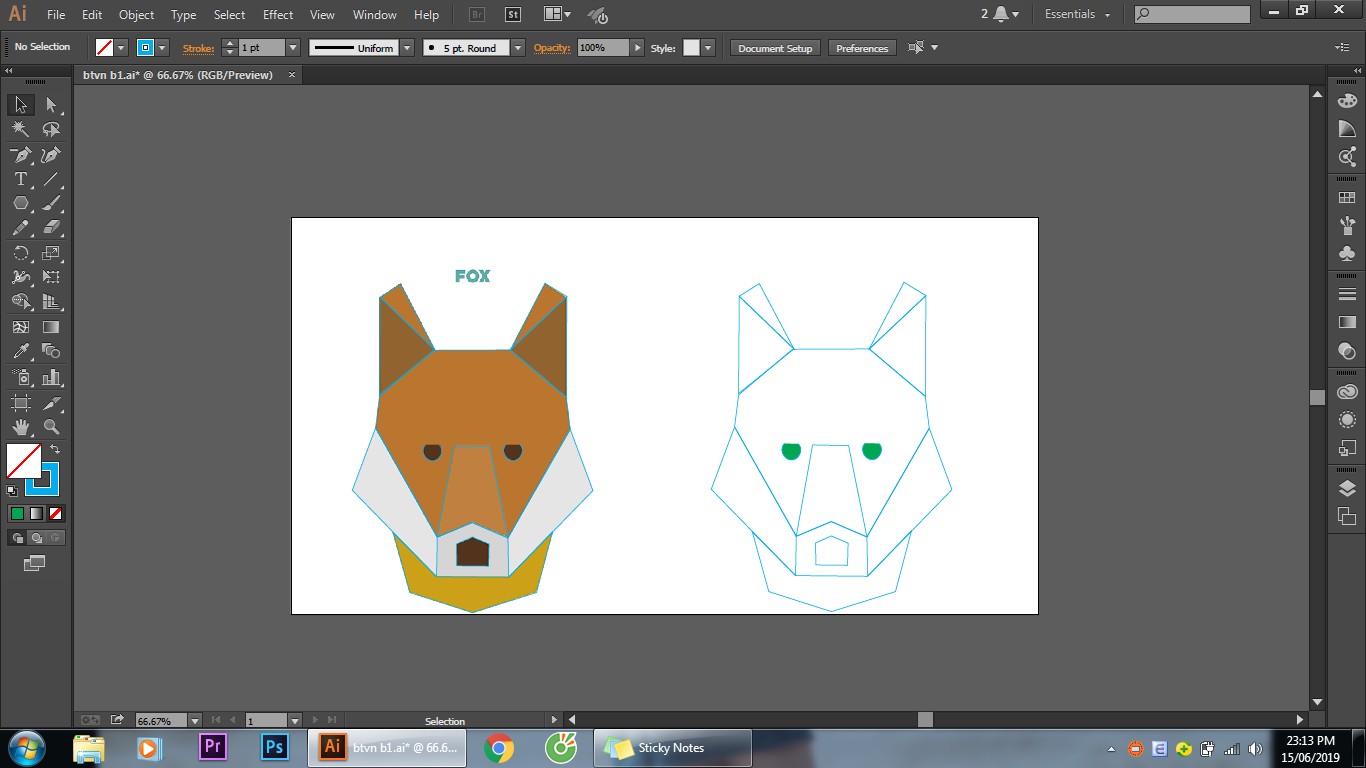Select the Zoom tool
Image resolution: width=1366 pixels, height=768 pixels.
[x=52, y=427]
